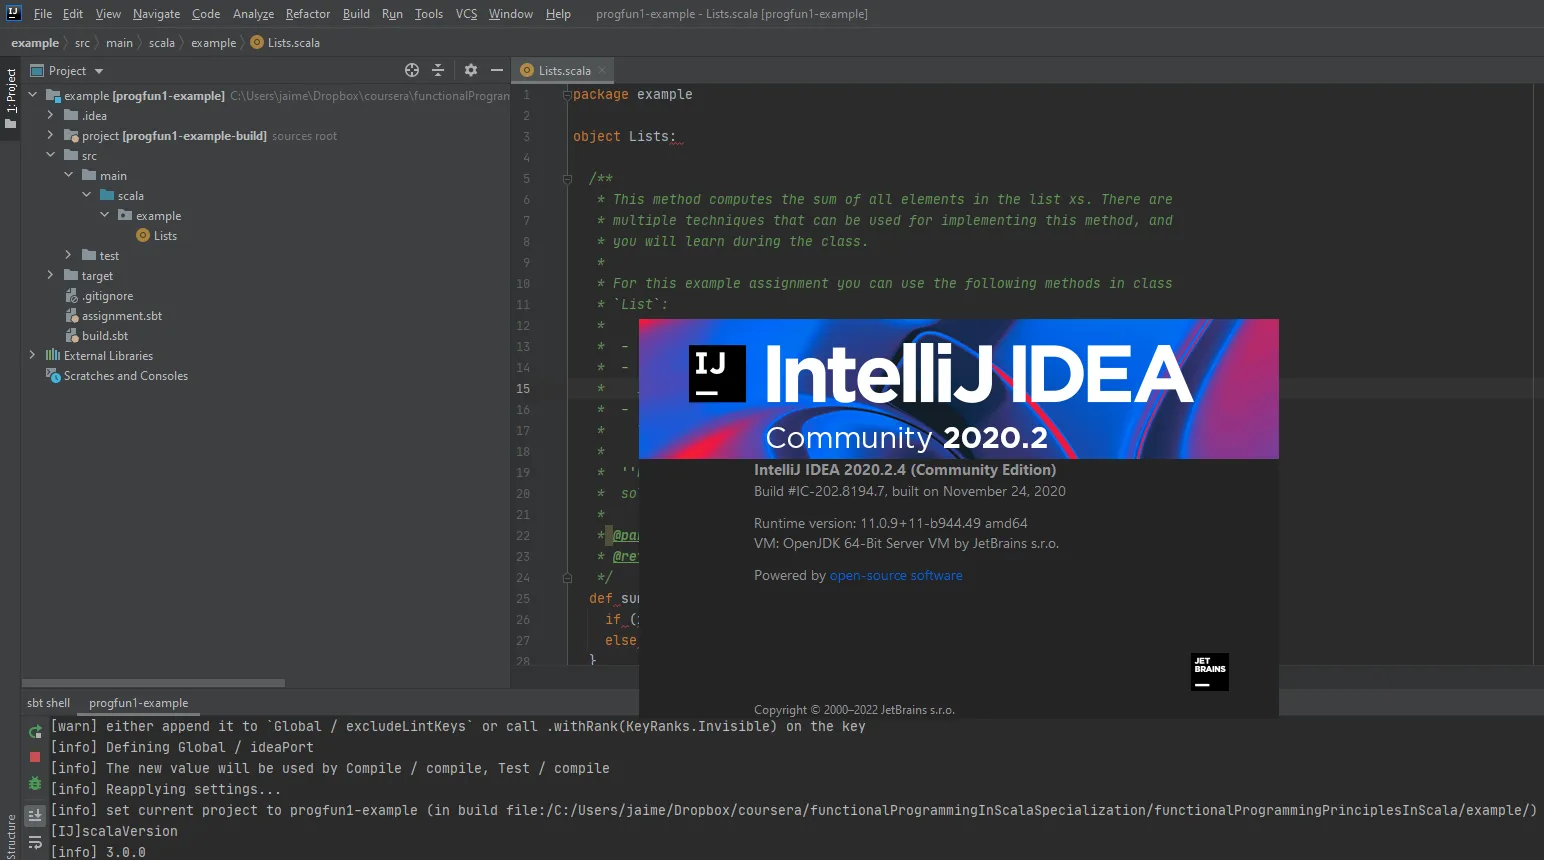Collapse the example package node
The width and height of the screenshot is (1544, 860).
click(105, 216)
